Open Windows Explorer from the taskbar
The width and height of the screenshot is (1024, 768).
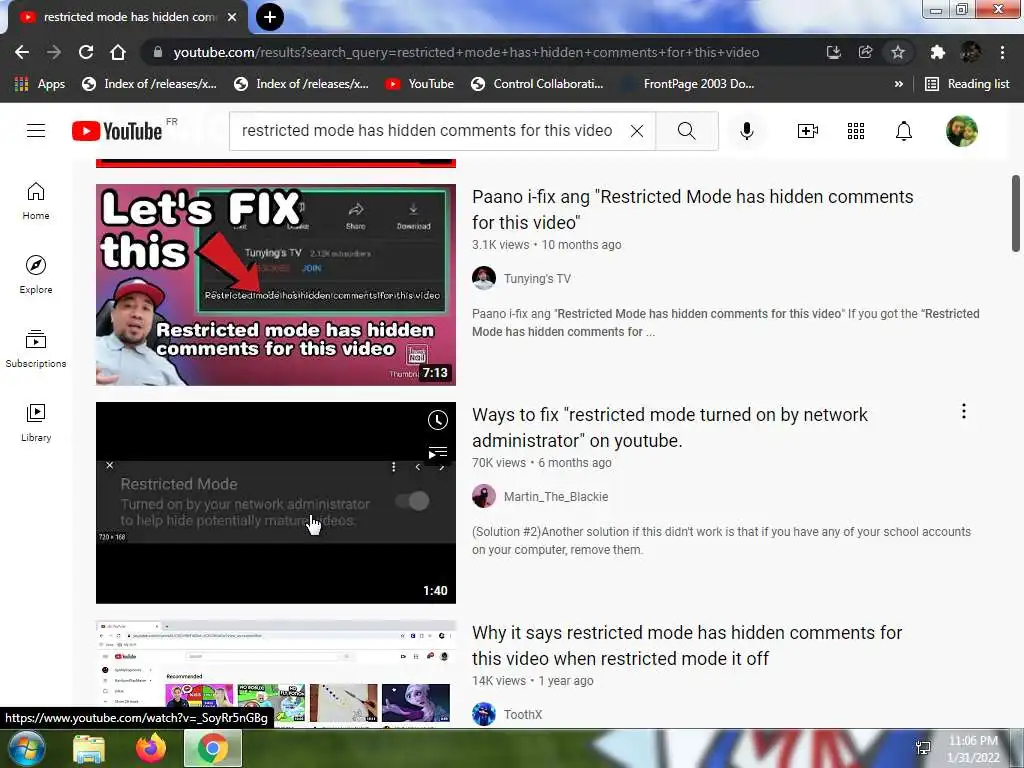coord(89,748)
